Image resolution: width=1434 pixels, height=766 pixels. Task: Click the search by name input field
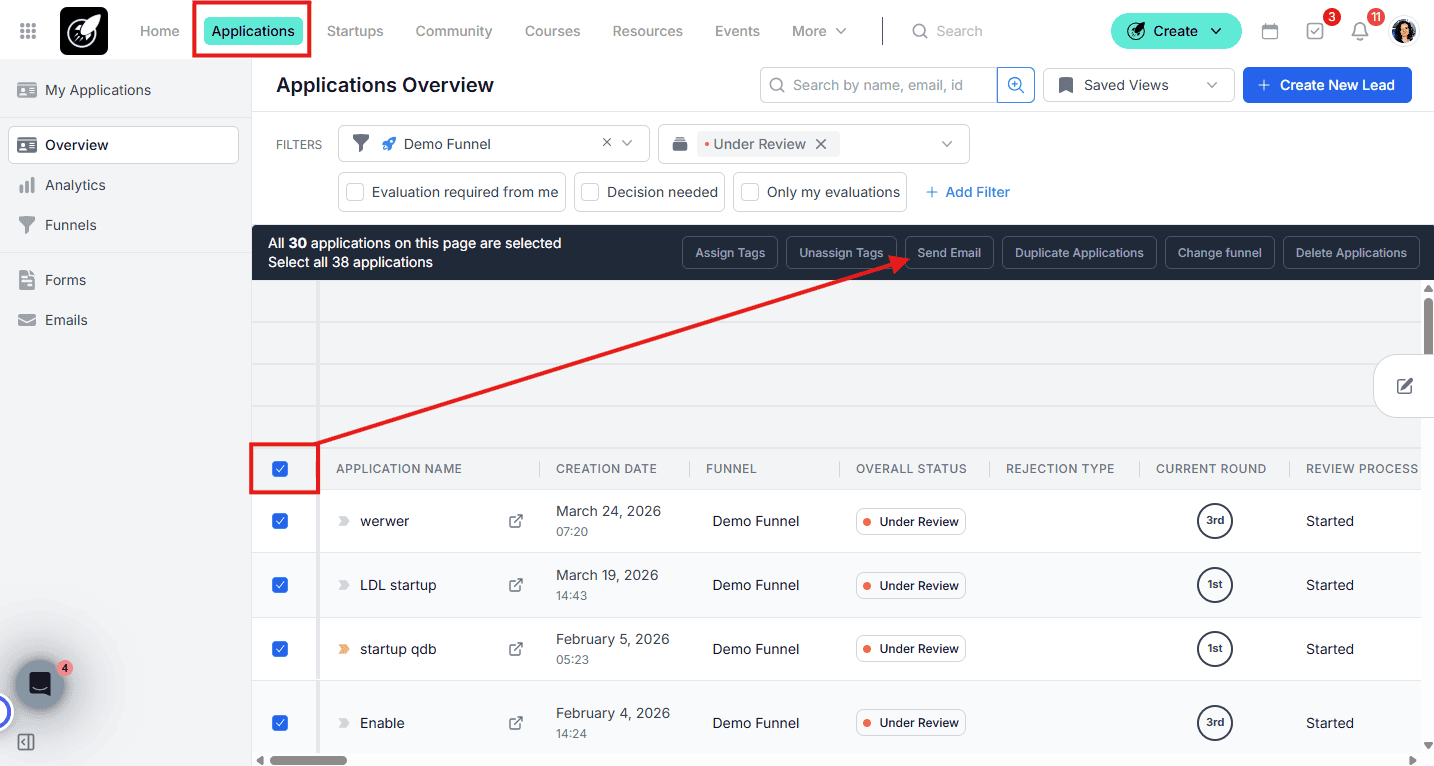[x=878, y=85]
